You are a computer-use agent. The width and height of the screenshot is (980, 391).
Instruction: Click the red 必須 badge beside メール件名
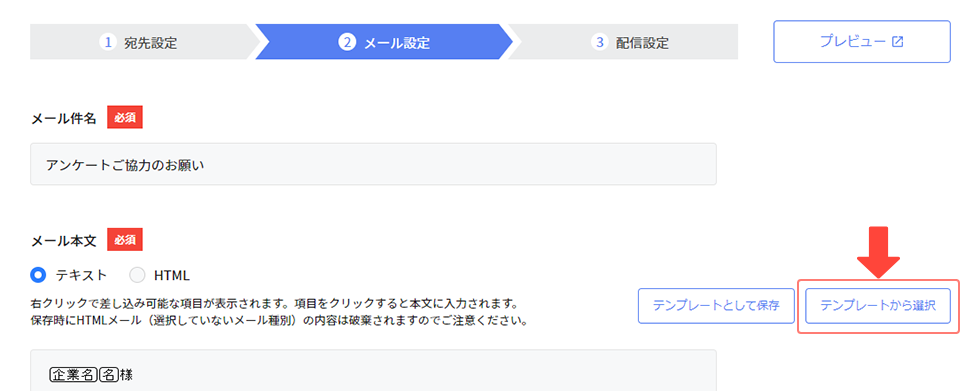[125, 117]
